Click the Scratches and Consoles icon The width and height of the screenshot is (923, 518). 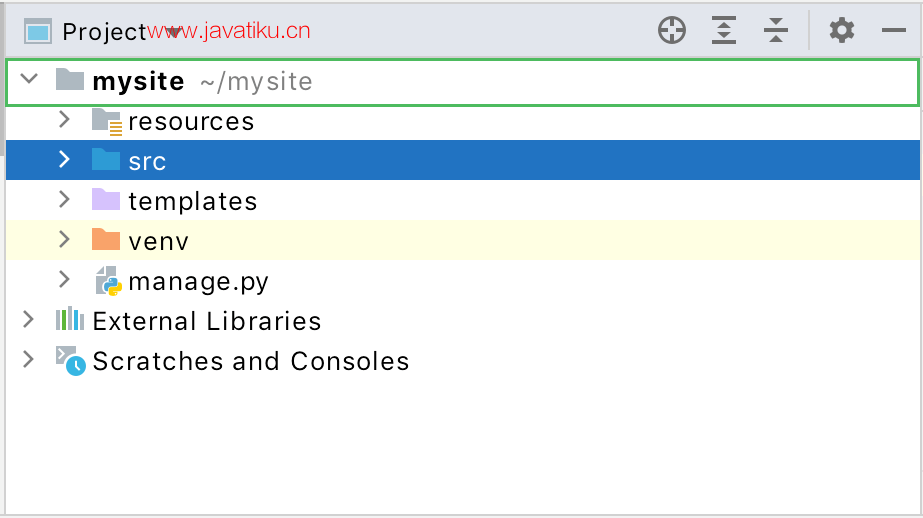[70, 360]
